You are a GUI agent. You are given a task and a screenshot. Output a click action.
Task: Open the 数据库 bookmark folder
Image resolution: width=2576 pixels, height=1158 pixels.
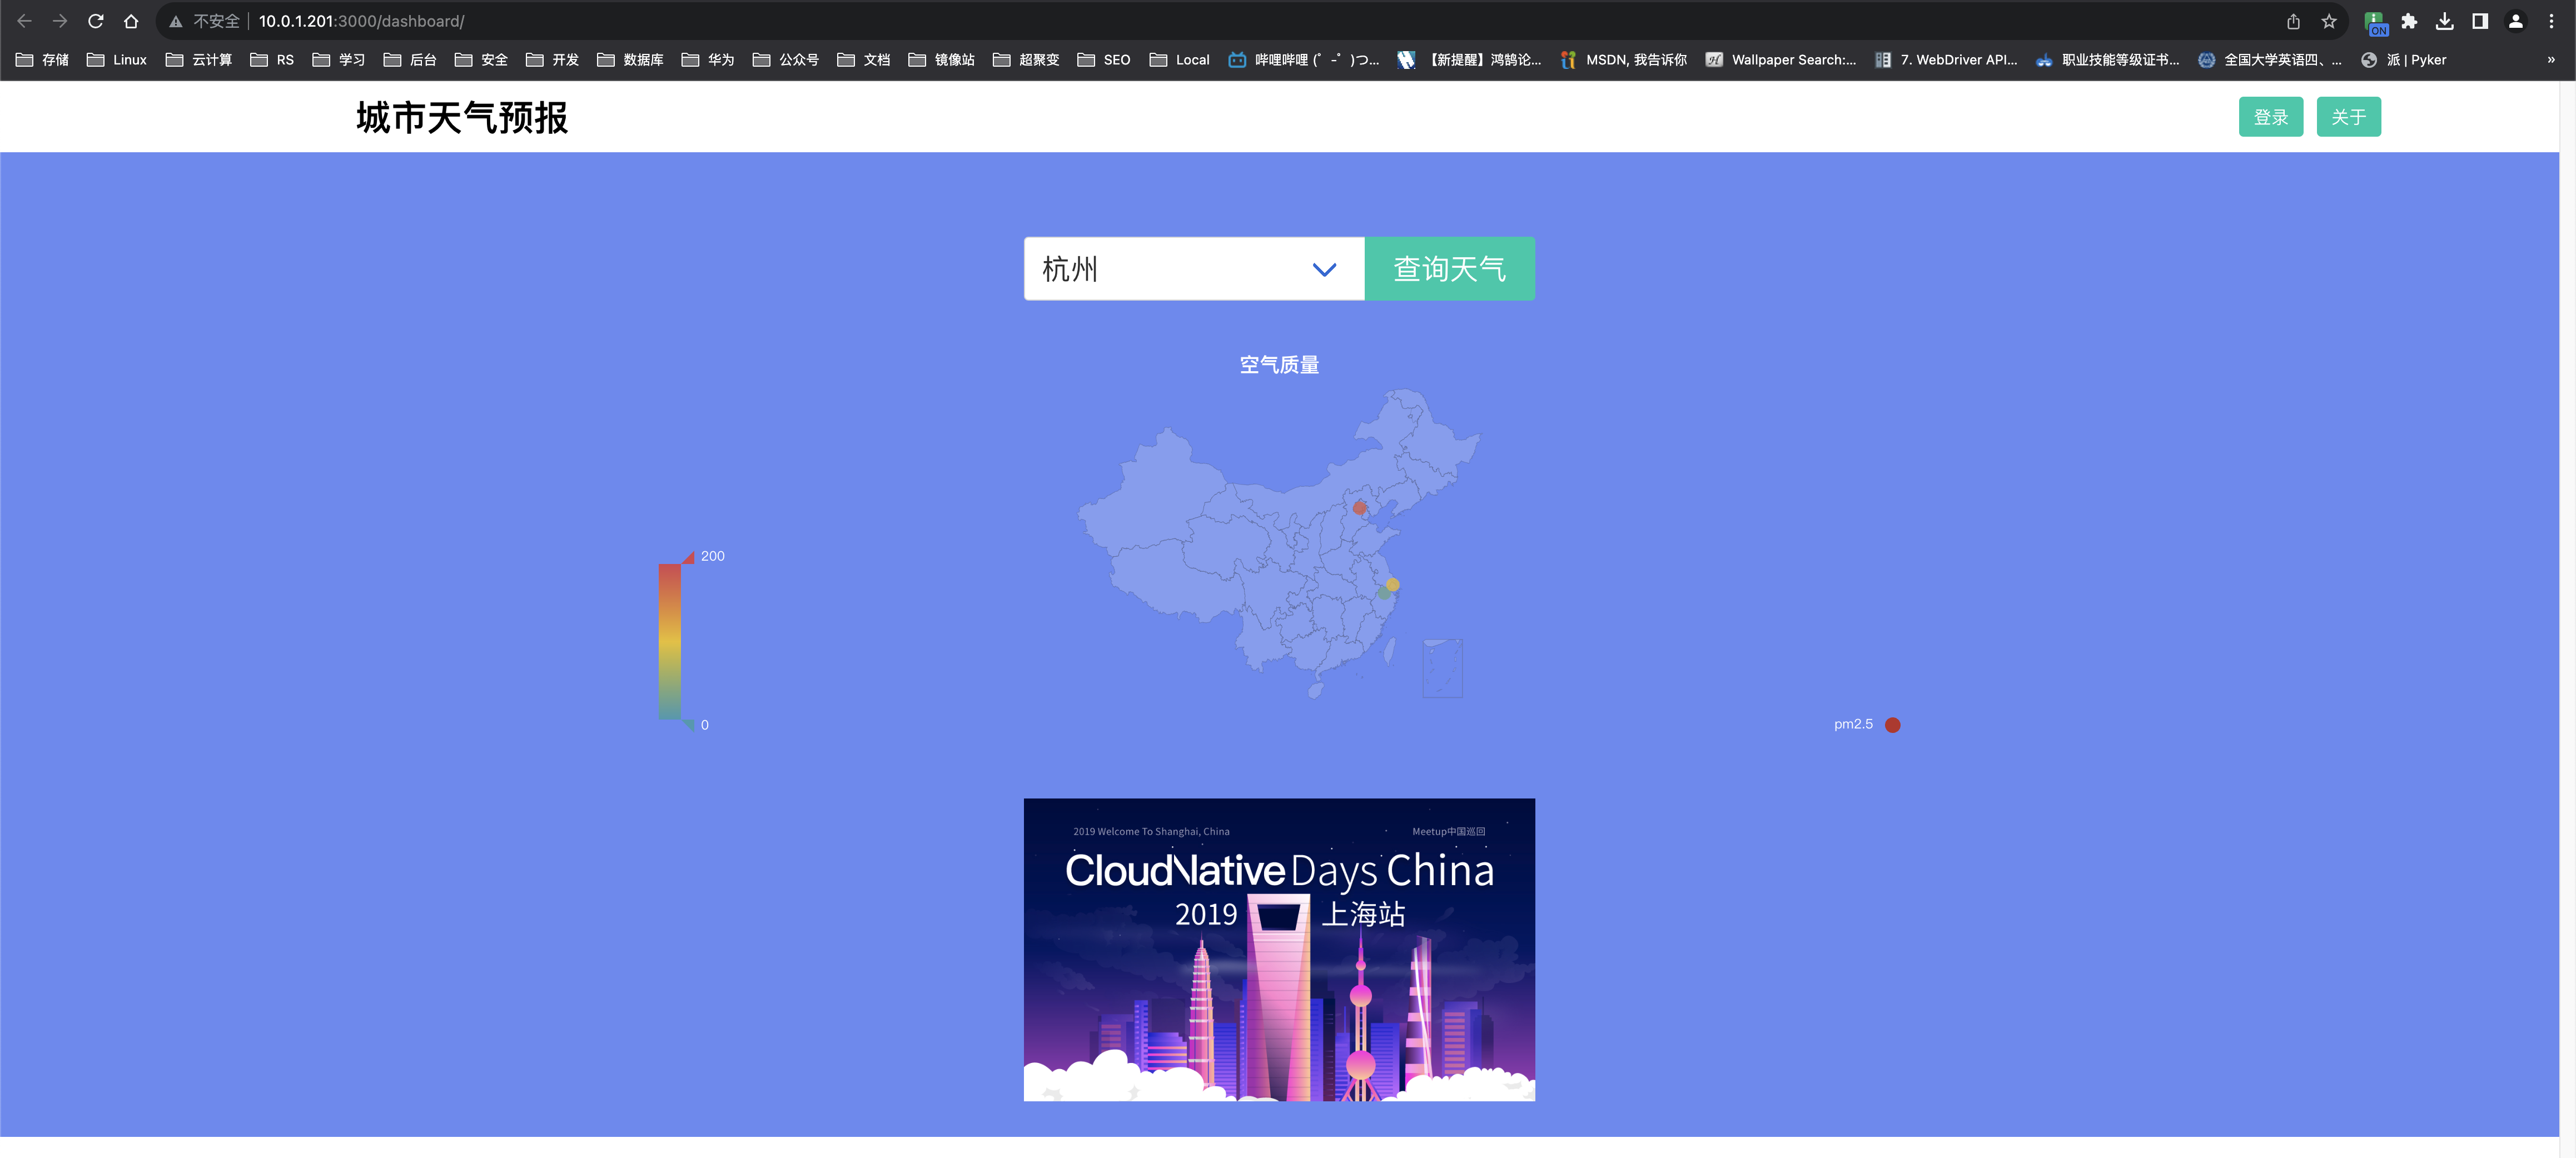(630, 60)
